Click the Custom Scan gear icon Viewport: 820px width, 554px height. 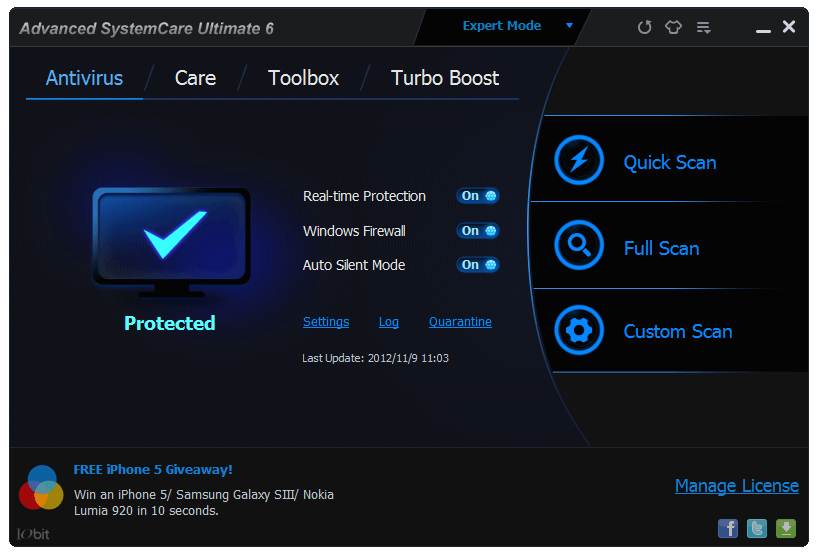579,330
